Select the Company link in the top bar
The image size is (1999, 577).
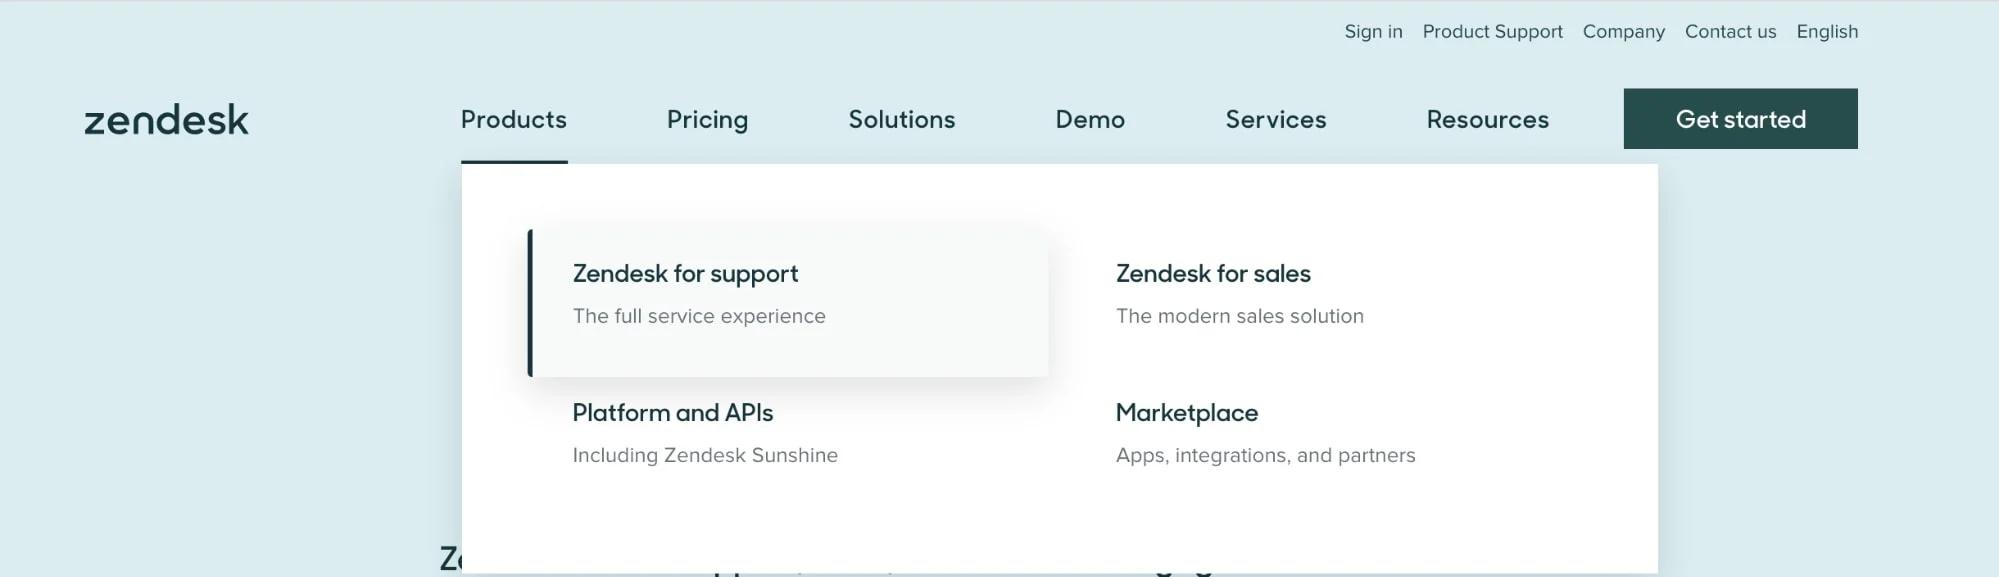(1623, 32)
